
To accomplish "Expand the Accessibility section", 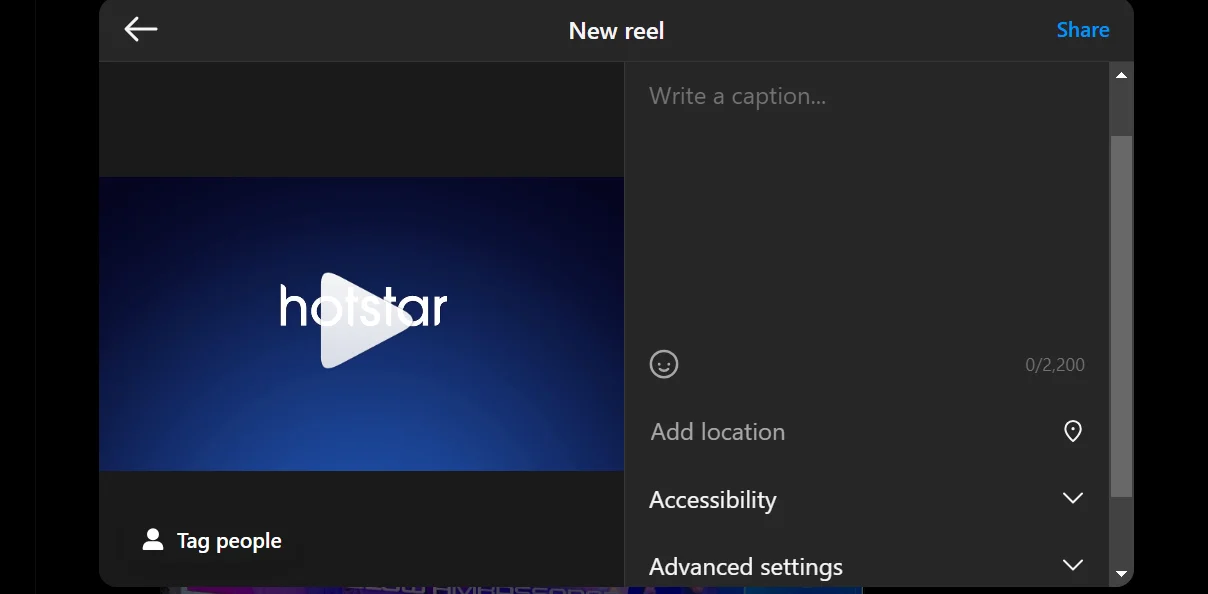I will tap(867, 499).
